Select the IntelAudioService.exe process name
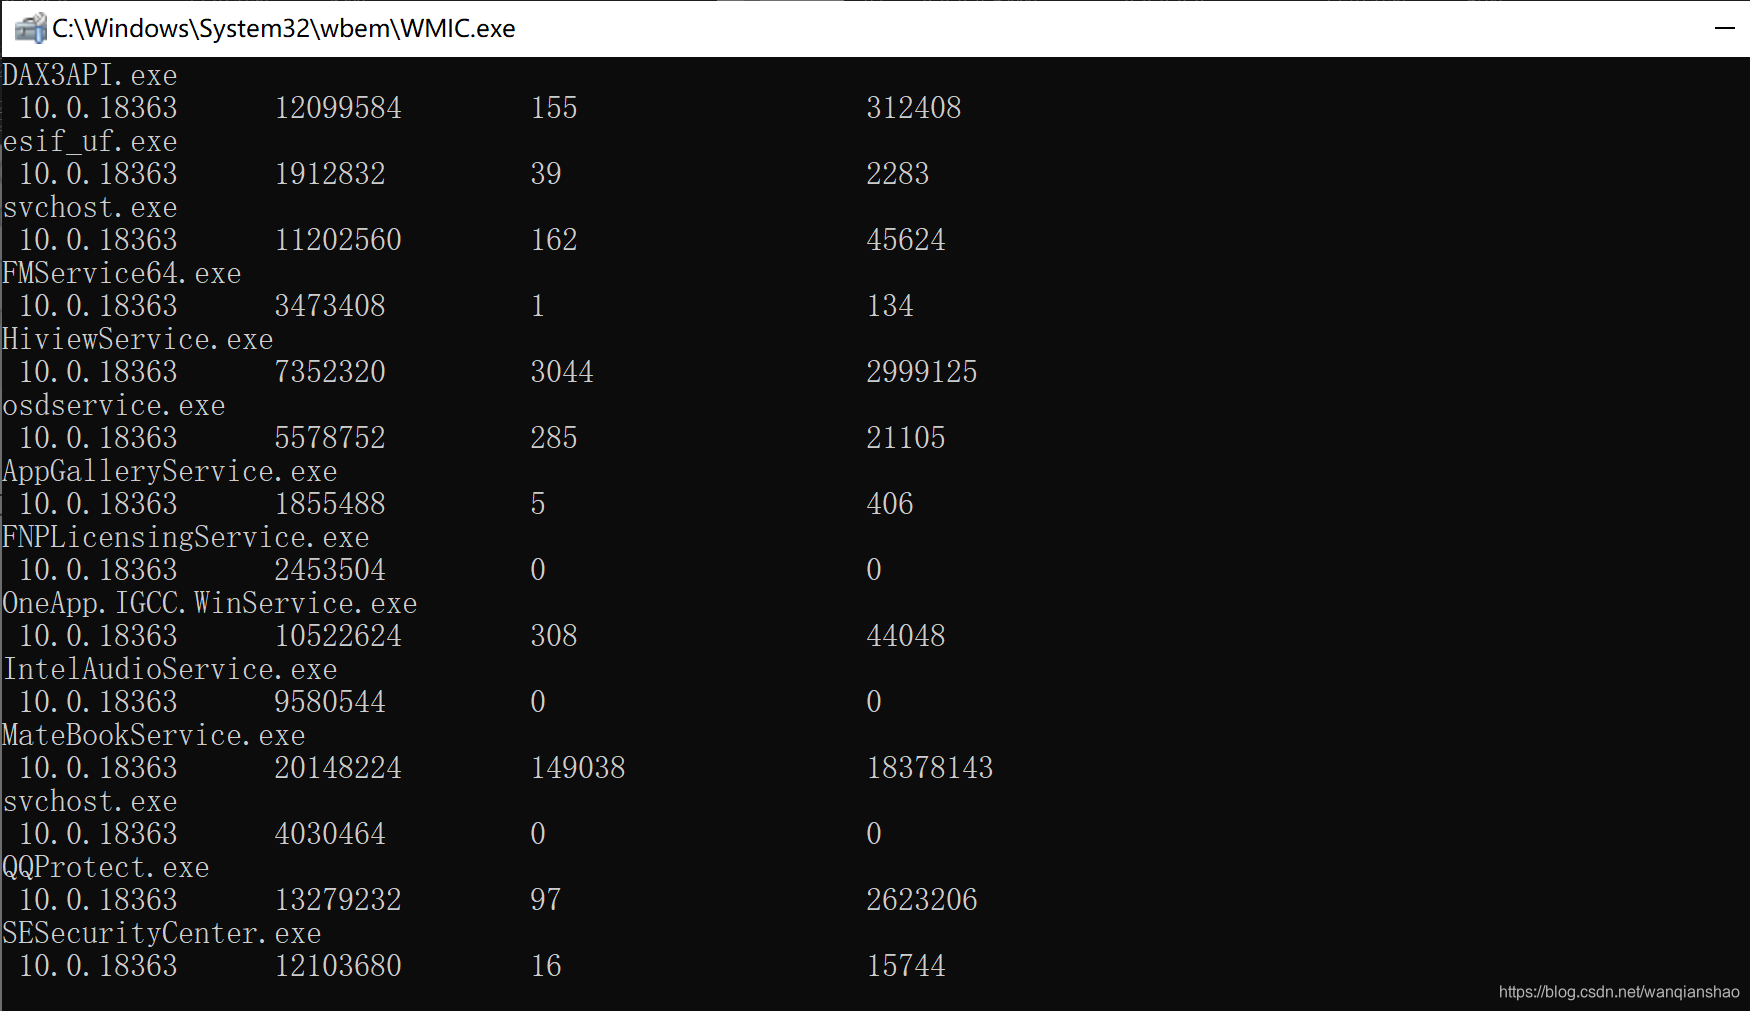This screenshot has height=1011, width=1750. point(170,669)
